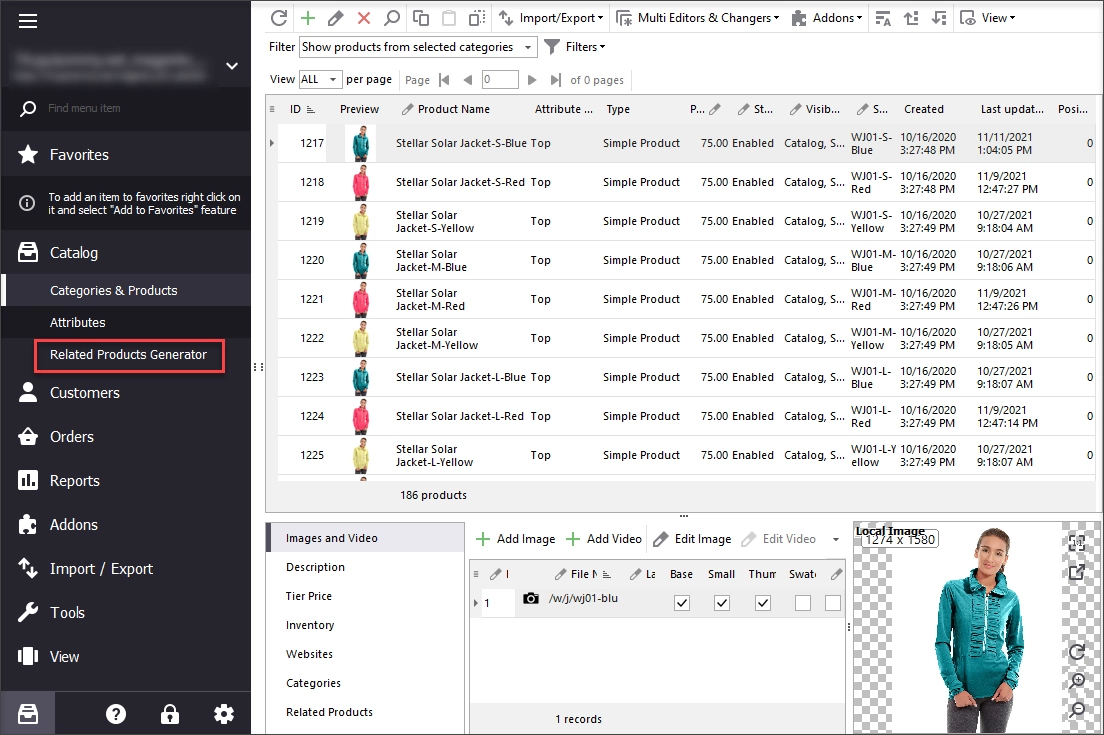Open Favorites in sidebar

[x=79, y=155]
